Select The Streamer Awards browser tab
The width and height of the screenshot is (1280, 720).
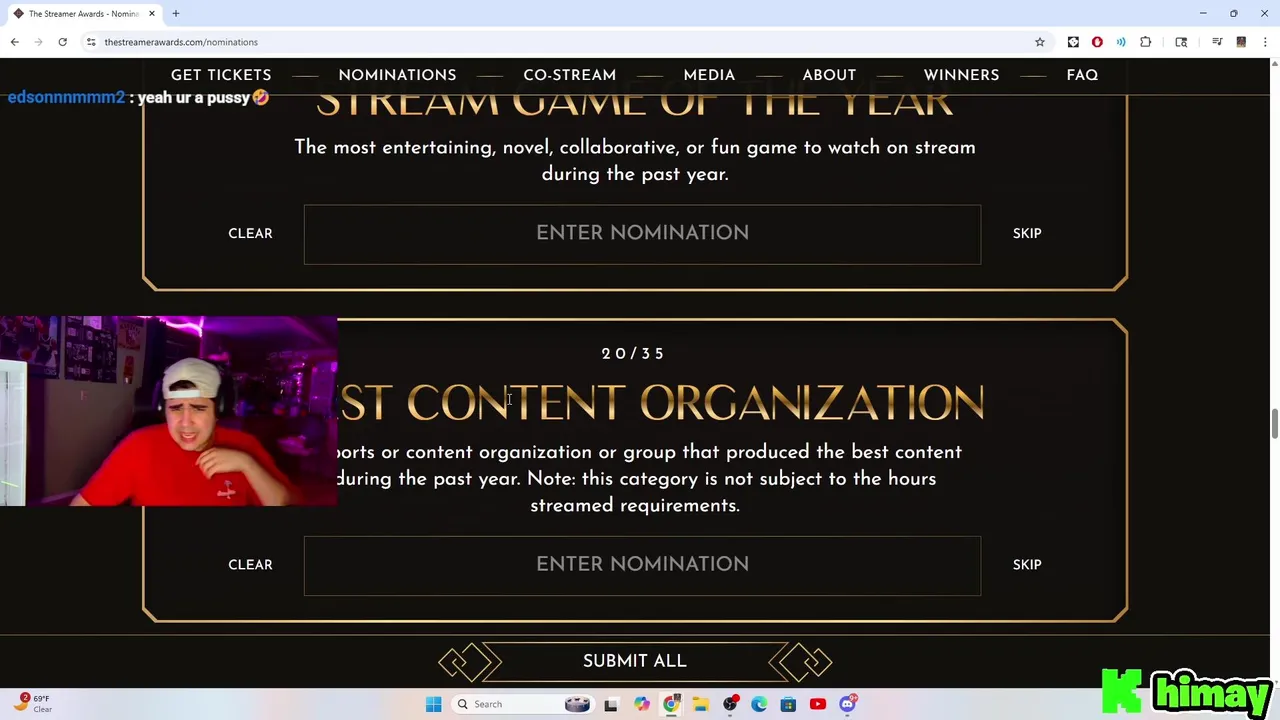pos(83,13)
